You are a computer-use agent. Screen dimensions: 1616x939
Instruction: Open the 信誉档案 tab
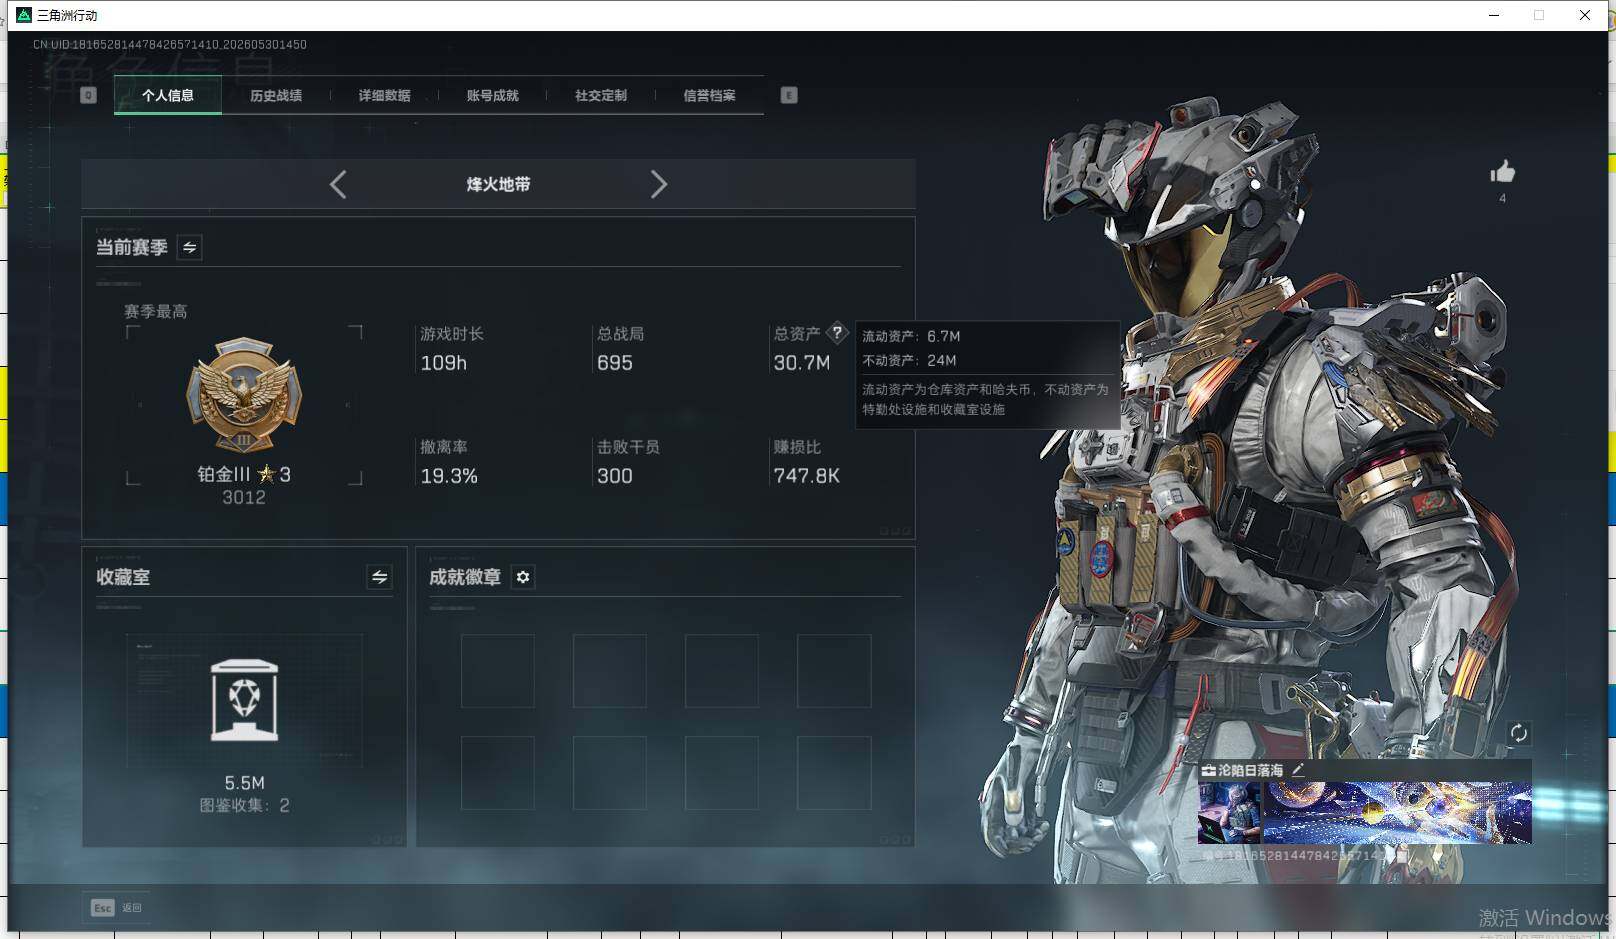709,95
